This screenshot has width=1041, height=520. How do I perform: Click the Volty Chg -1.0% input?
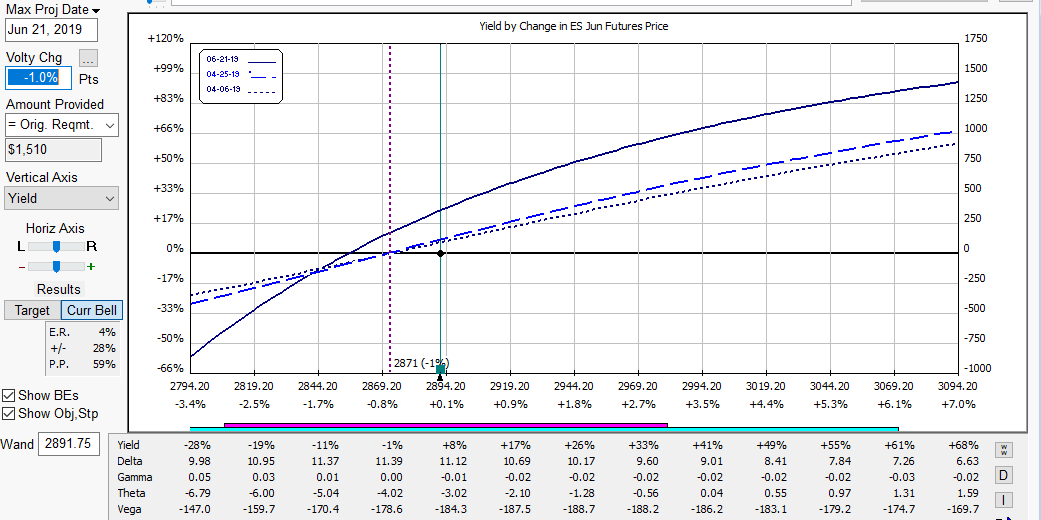click(x=39, y=78)
